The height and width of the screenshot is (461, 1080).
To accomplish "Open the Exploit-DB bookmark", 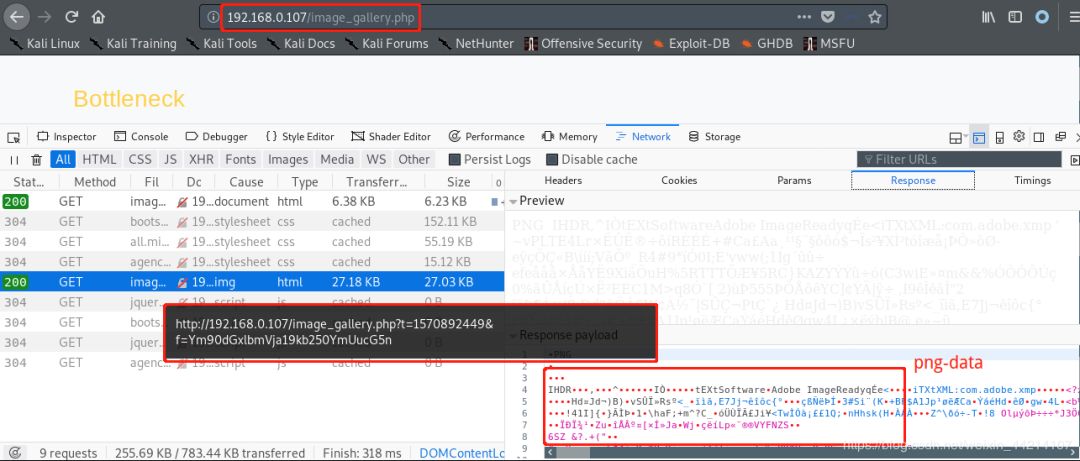I will point(691,43).
